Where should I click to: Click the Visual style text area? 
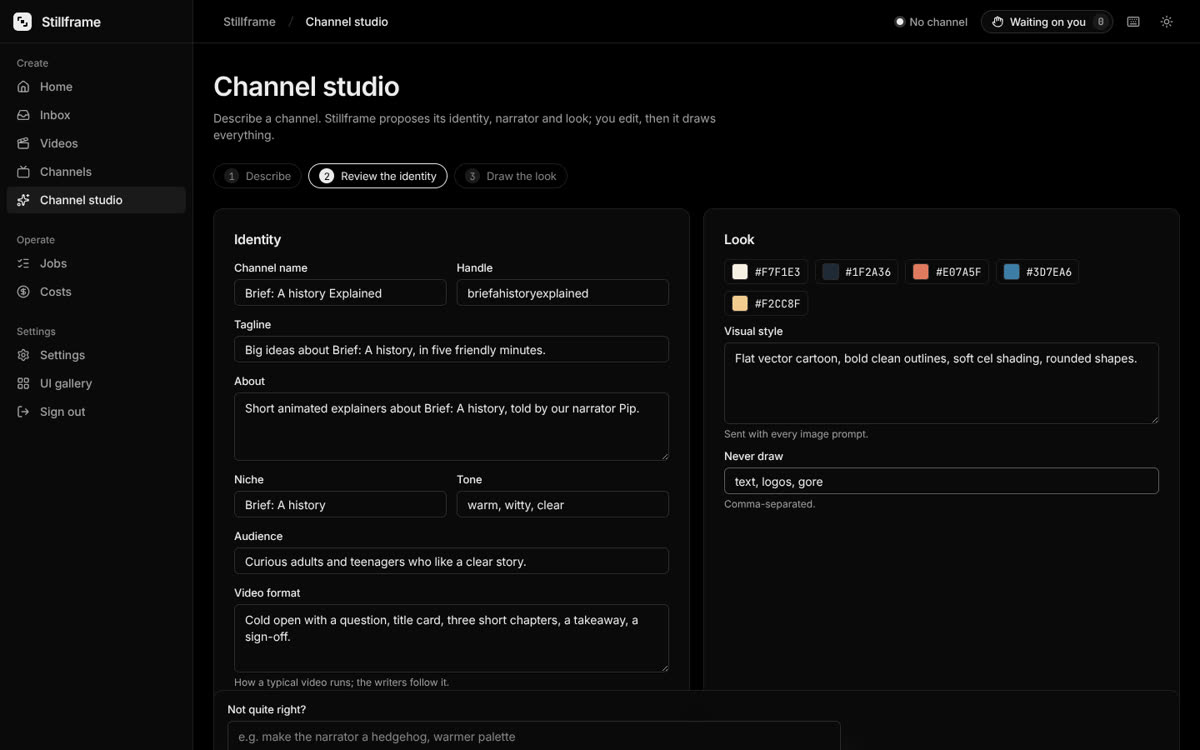click(941, 384)
